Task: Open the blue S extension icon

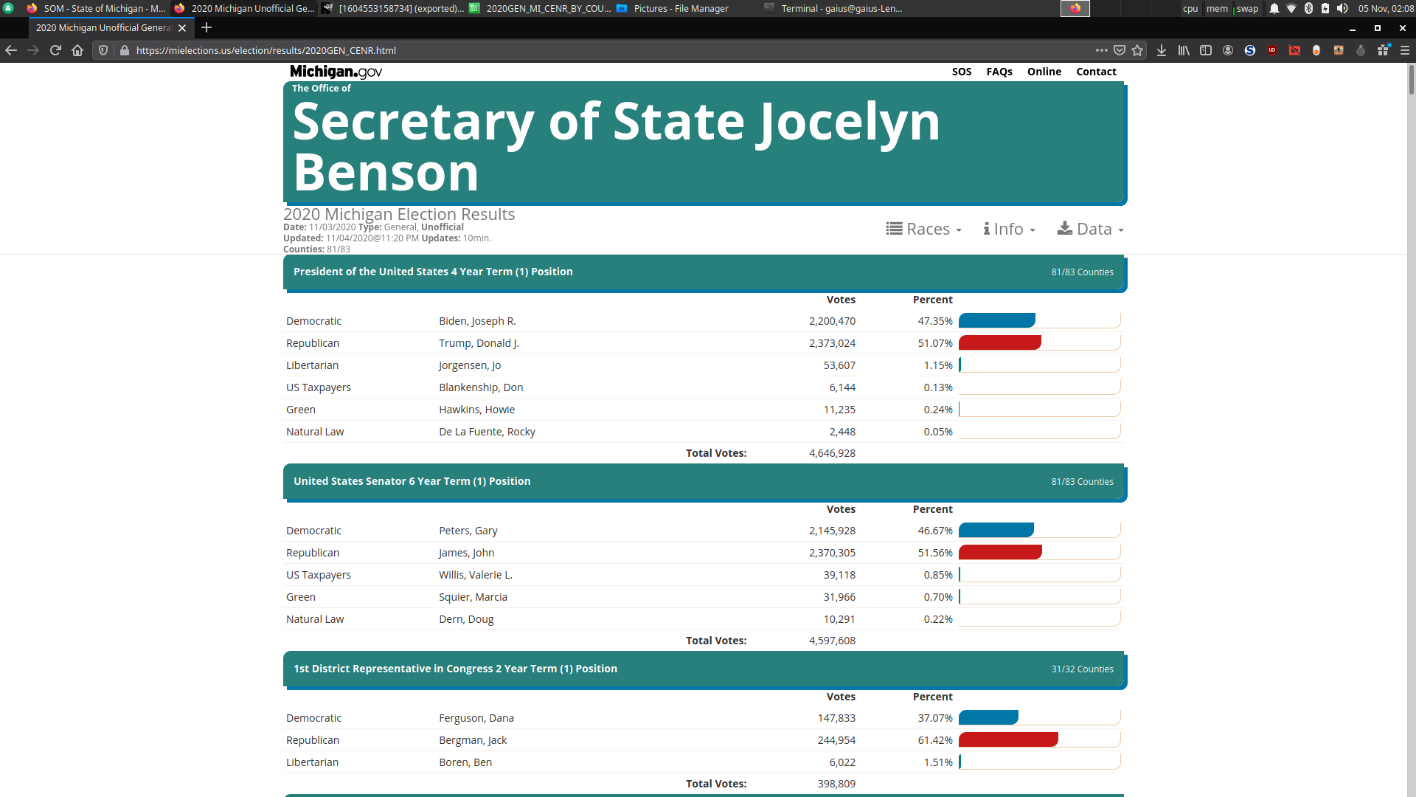Action: pyautogui.click(x=1250, y=50)
